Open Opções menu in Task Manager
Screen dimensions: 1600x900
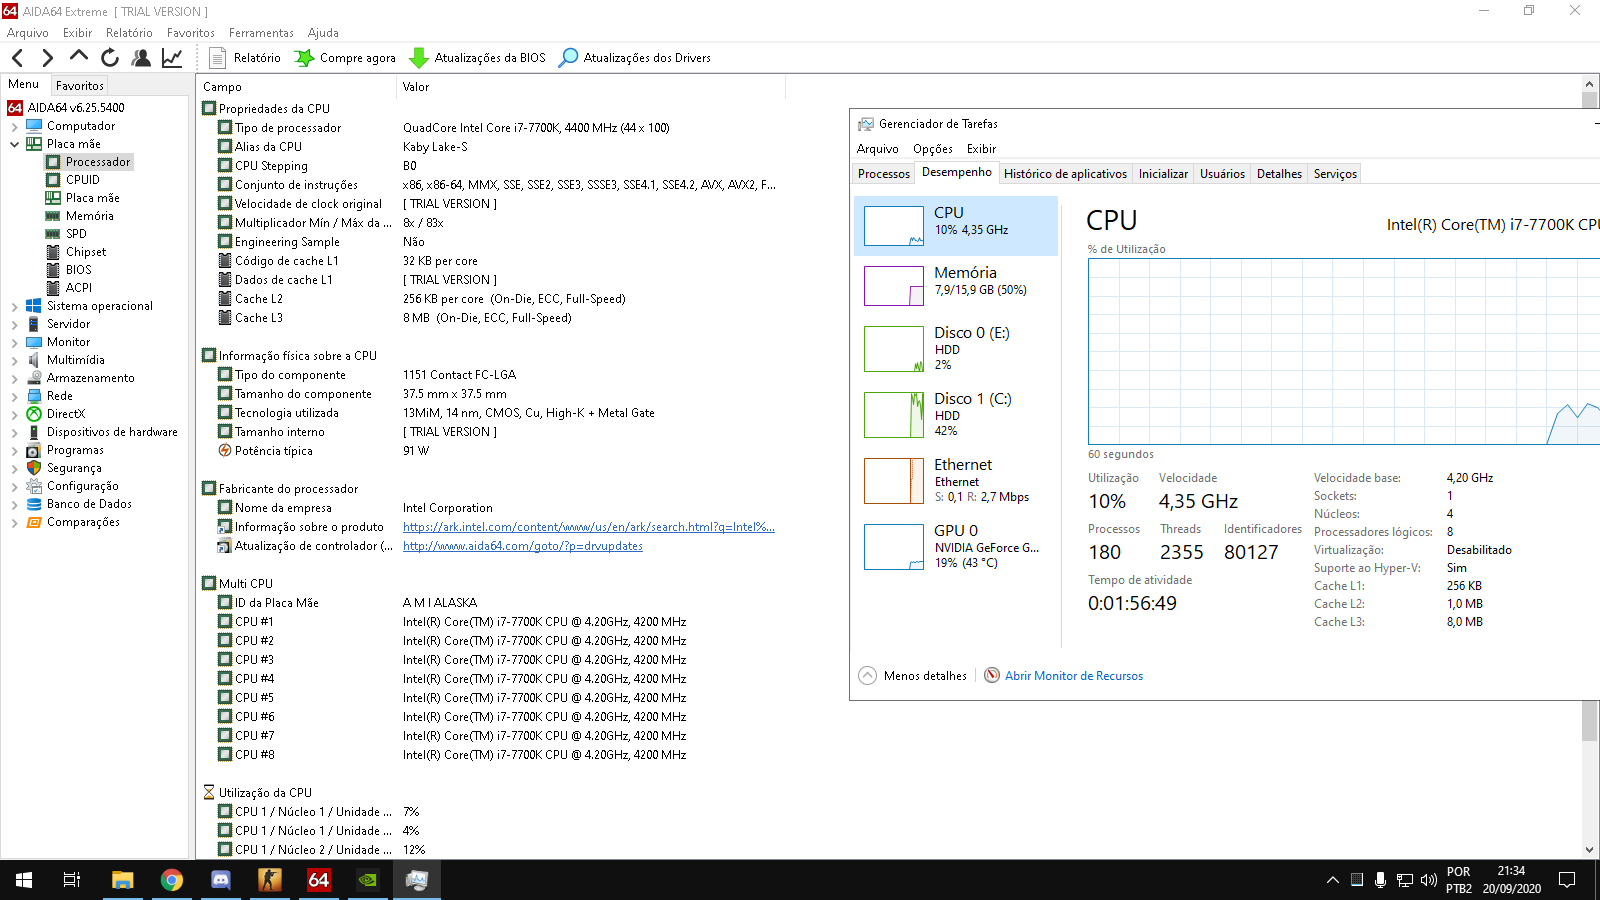point(932,149)
